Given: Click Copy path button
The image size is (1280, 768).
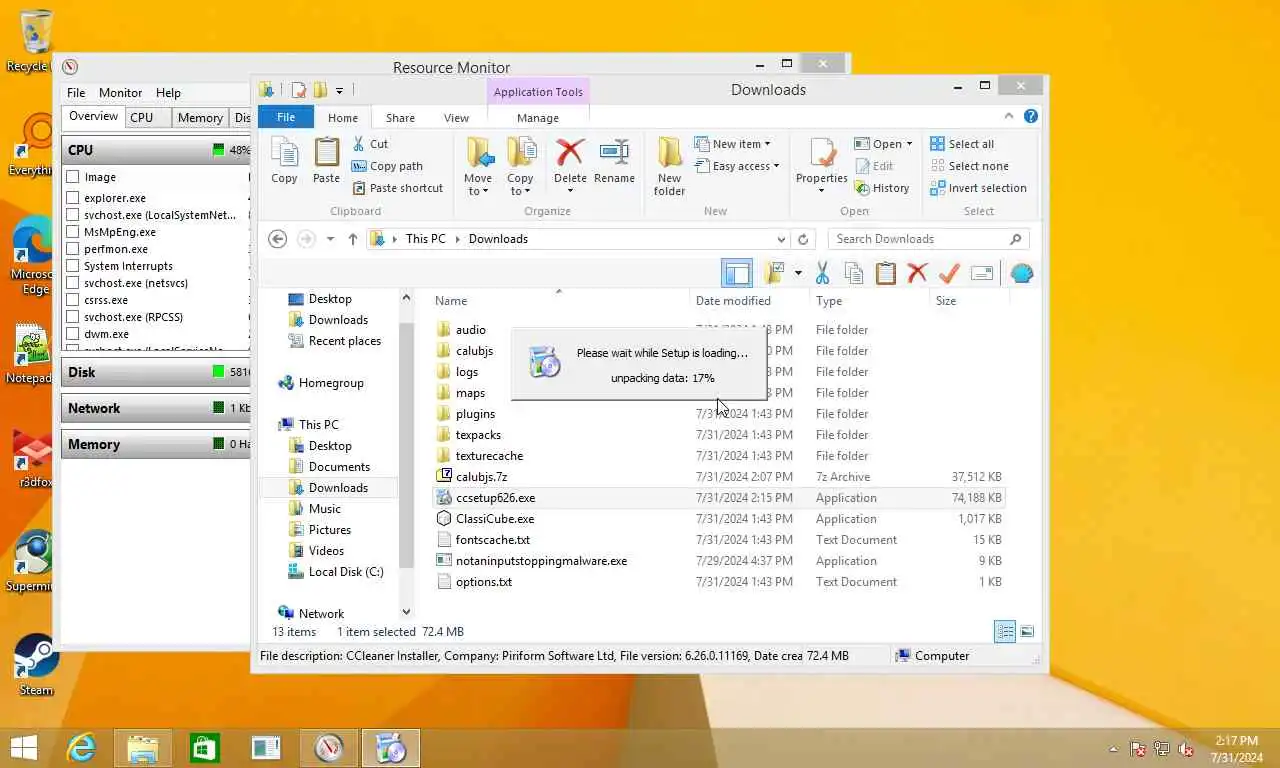Looking at the screenshot, I should coord(387,166).
